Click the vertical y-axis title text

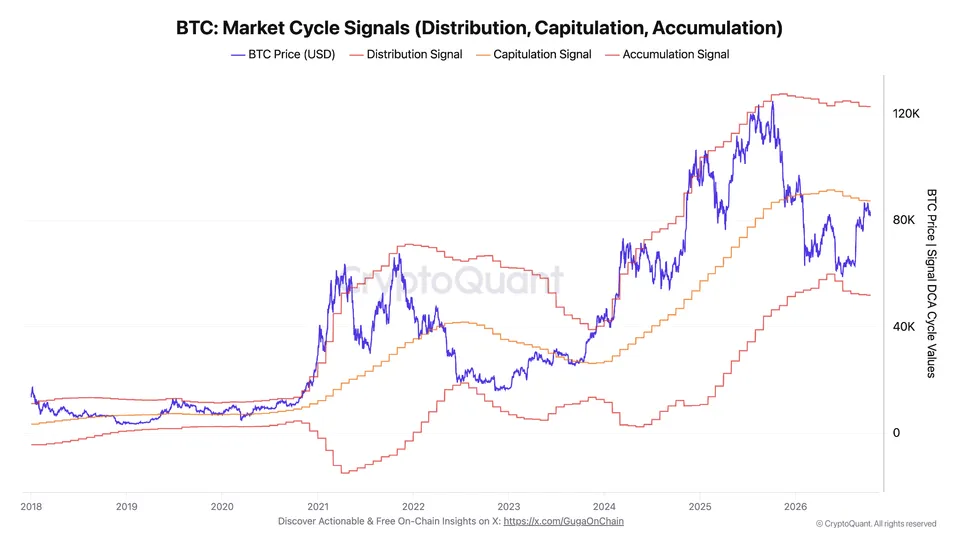tap(931, 283)
